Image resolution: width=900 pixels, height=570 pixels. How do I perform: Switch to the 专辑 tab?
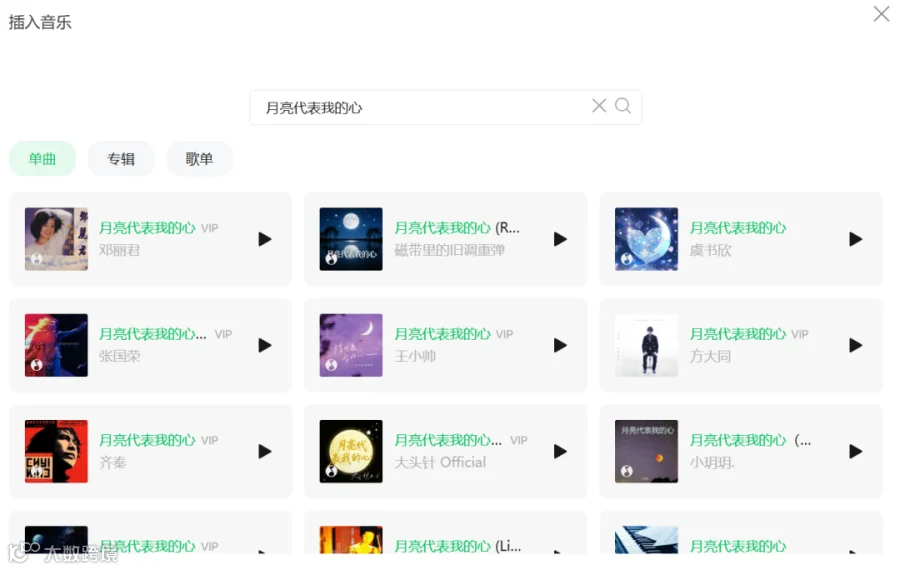pyautogui.click(x=121, y=158)
